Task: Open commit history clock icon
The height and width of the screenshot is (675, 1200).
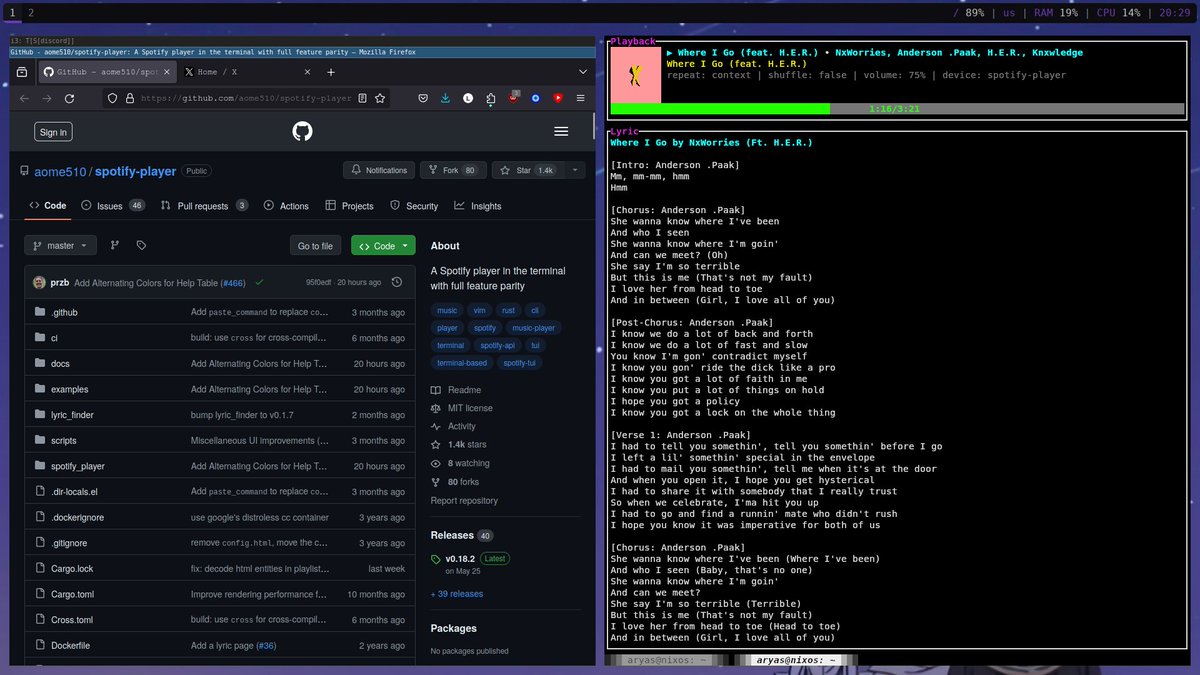Action: point(397,282)
